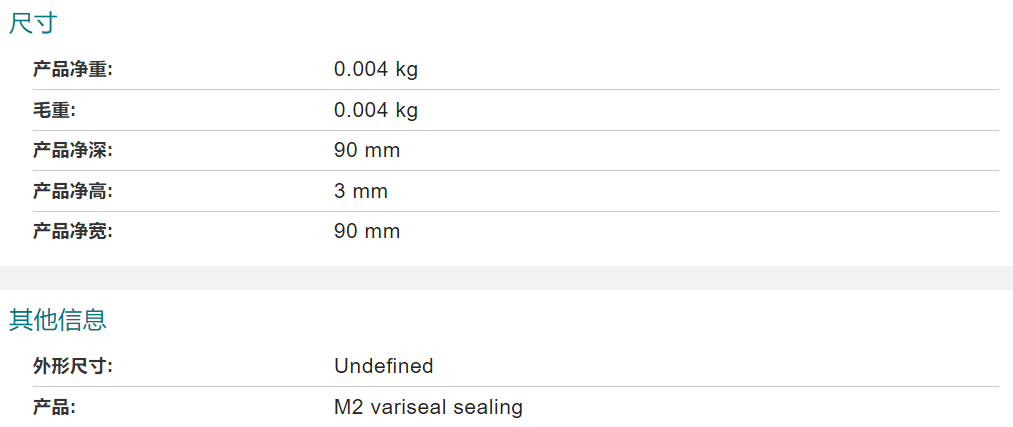Select the 产品 label in 其他信息
1013x427 pixels.
54,407
